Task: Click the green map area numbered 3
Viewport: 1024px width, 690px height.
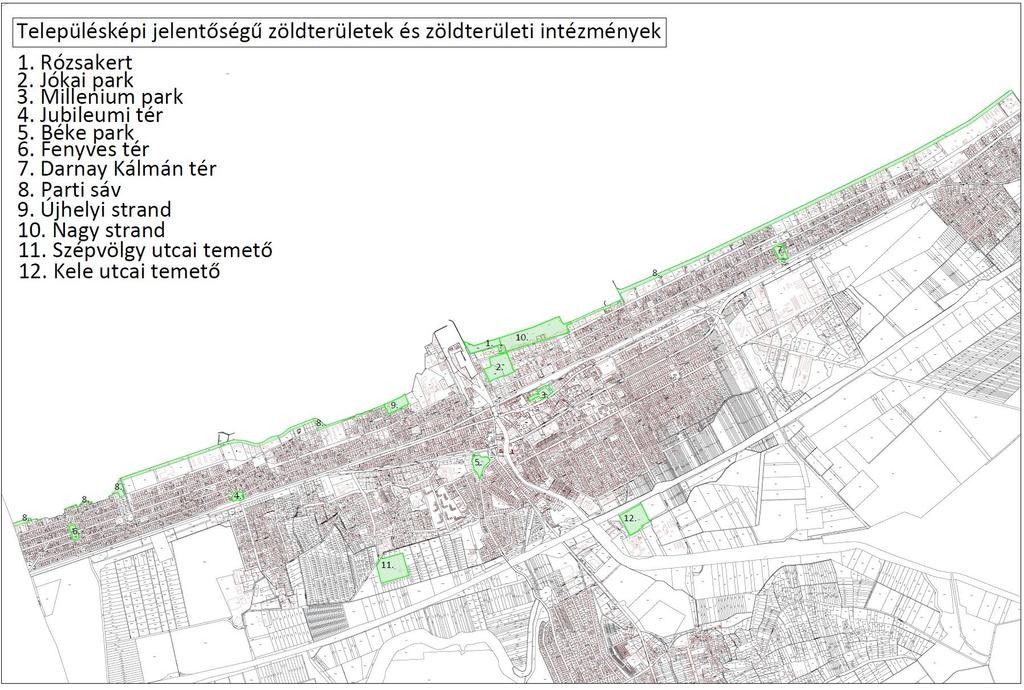Action: pos(541,394)
